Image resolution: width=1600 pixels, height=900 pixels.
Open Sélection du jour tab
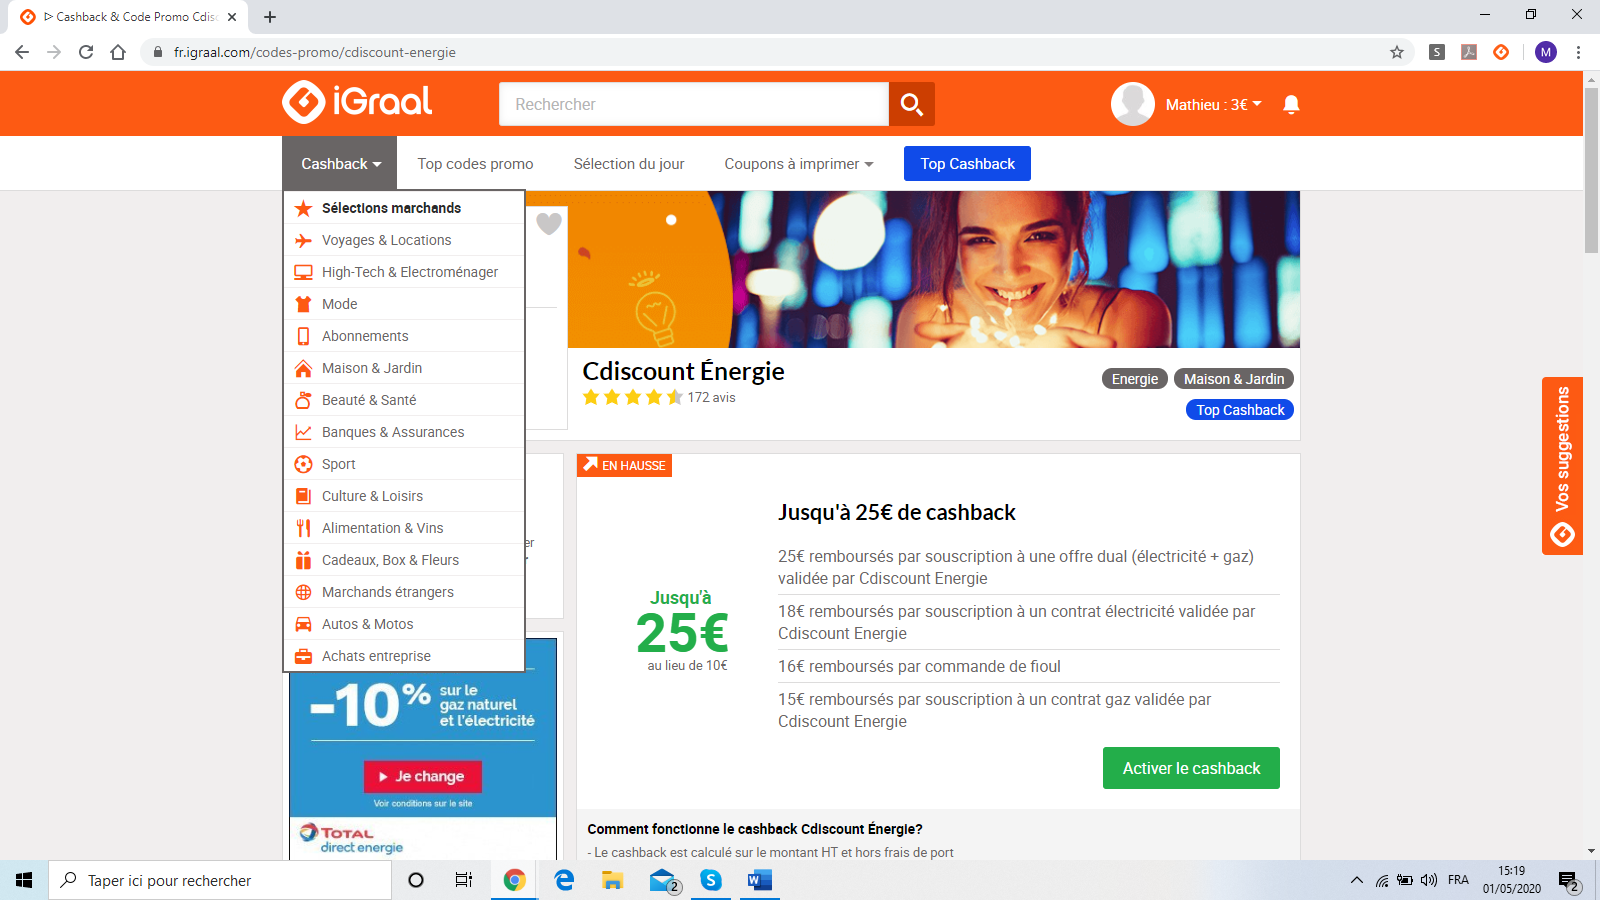coord(629,164)
